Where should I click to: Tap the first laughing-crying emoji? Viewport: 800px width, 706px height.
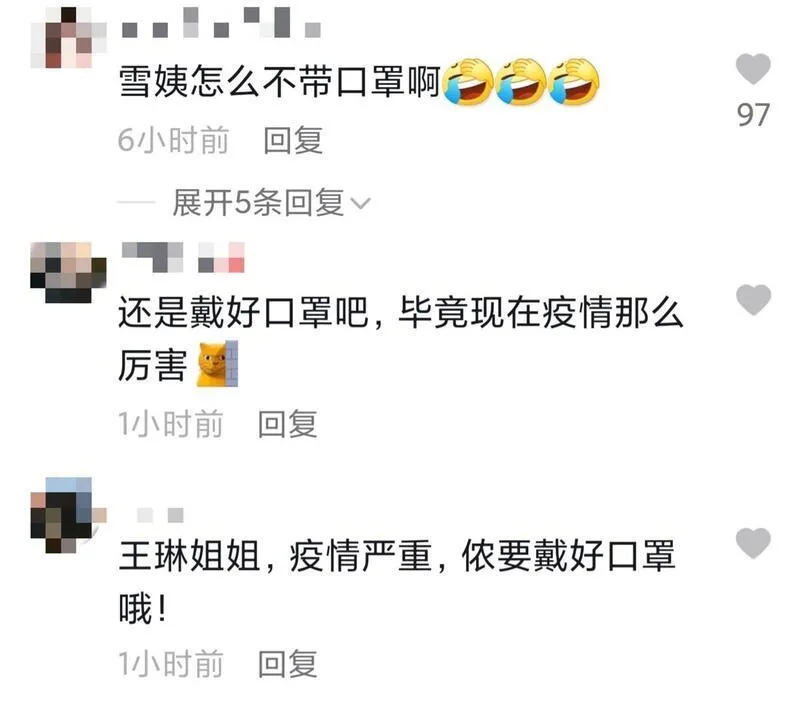click(x=468, y=82)
